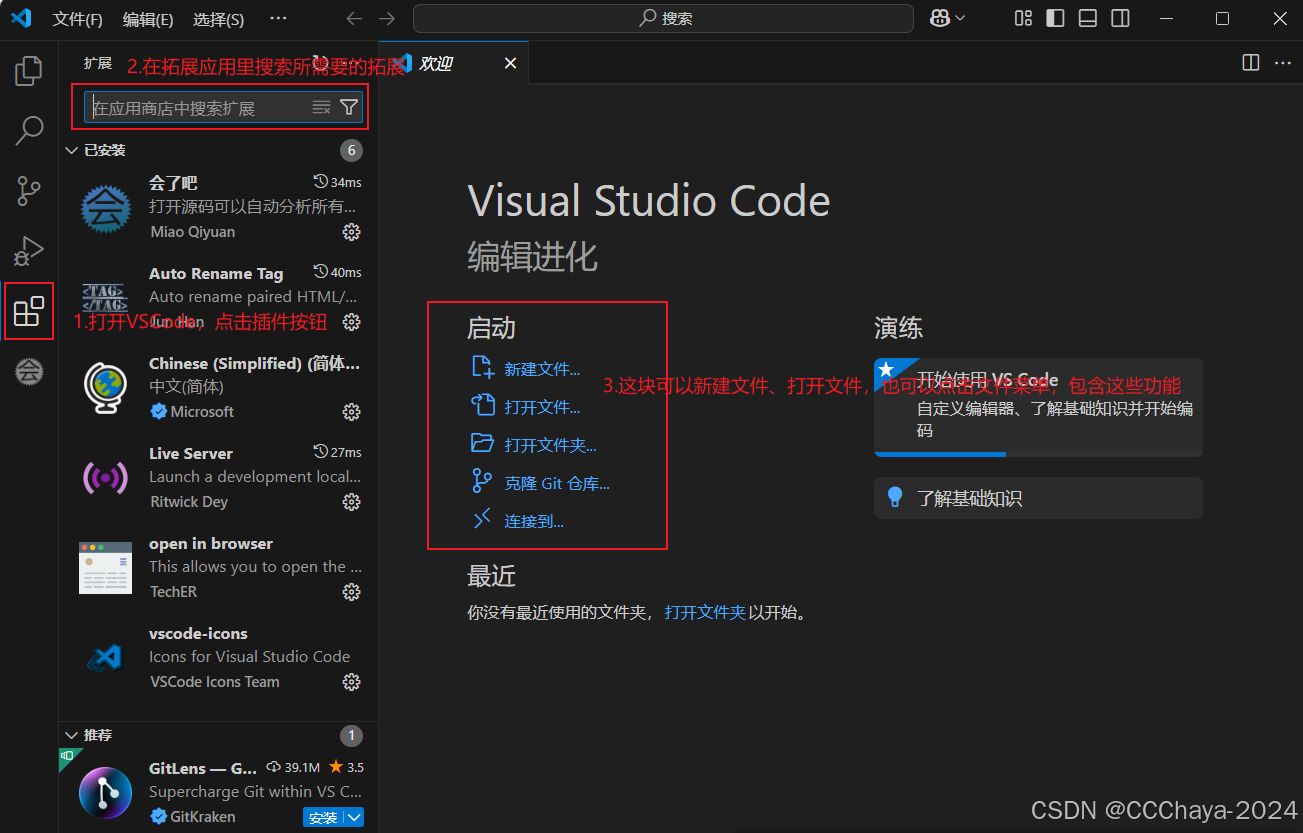Open the Explorer view in activity bar
1303x833 pixels.
(29, 71)
